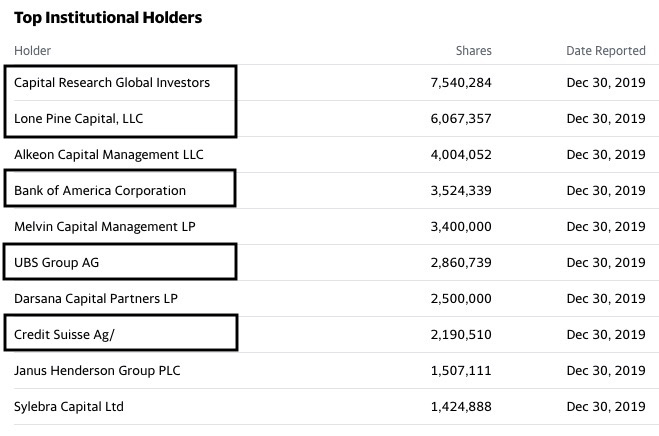The image size is (659, 436).
Task: Open Alkeon Capital Management LLC entry
Action: (109, 154)
